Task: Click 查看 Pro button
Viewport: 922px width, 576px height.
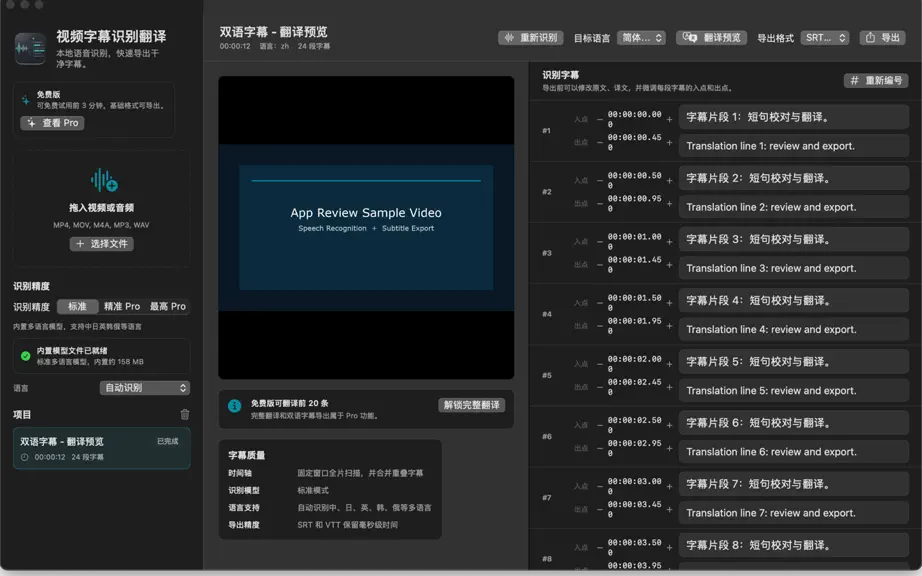Action: pyautogui.click(x=52, y=123)
